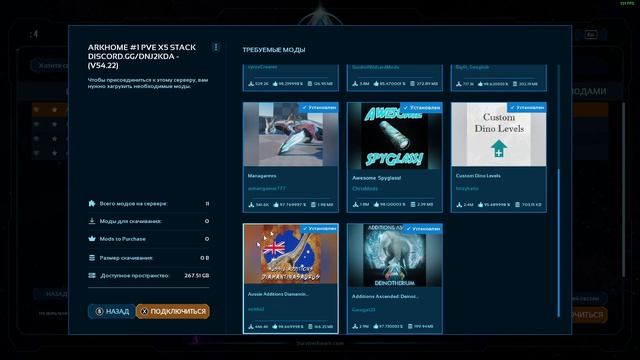
Task: Open the Deinotherium mod thumbnail
Action: (x=395, y=255)
